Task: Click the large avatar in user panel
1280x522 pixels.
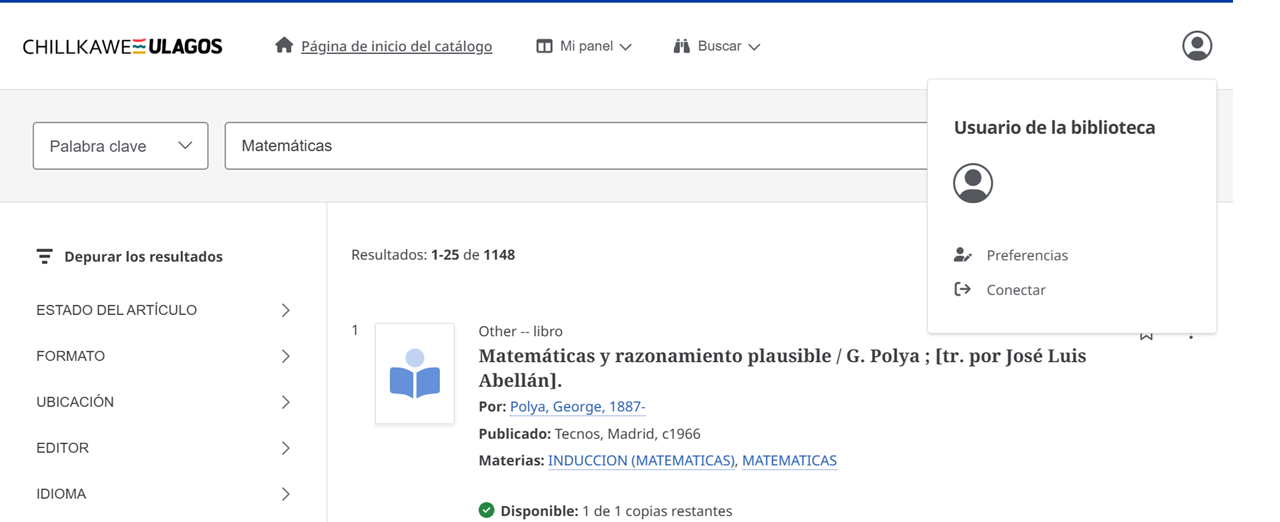Action: [x=972, y=184]
